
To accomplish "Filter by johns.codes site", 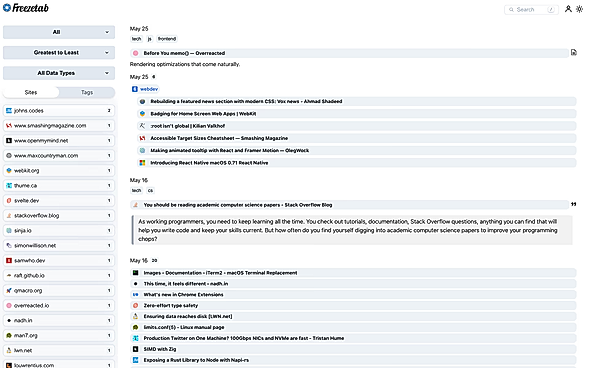I will 59,111.
